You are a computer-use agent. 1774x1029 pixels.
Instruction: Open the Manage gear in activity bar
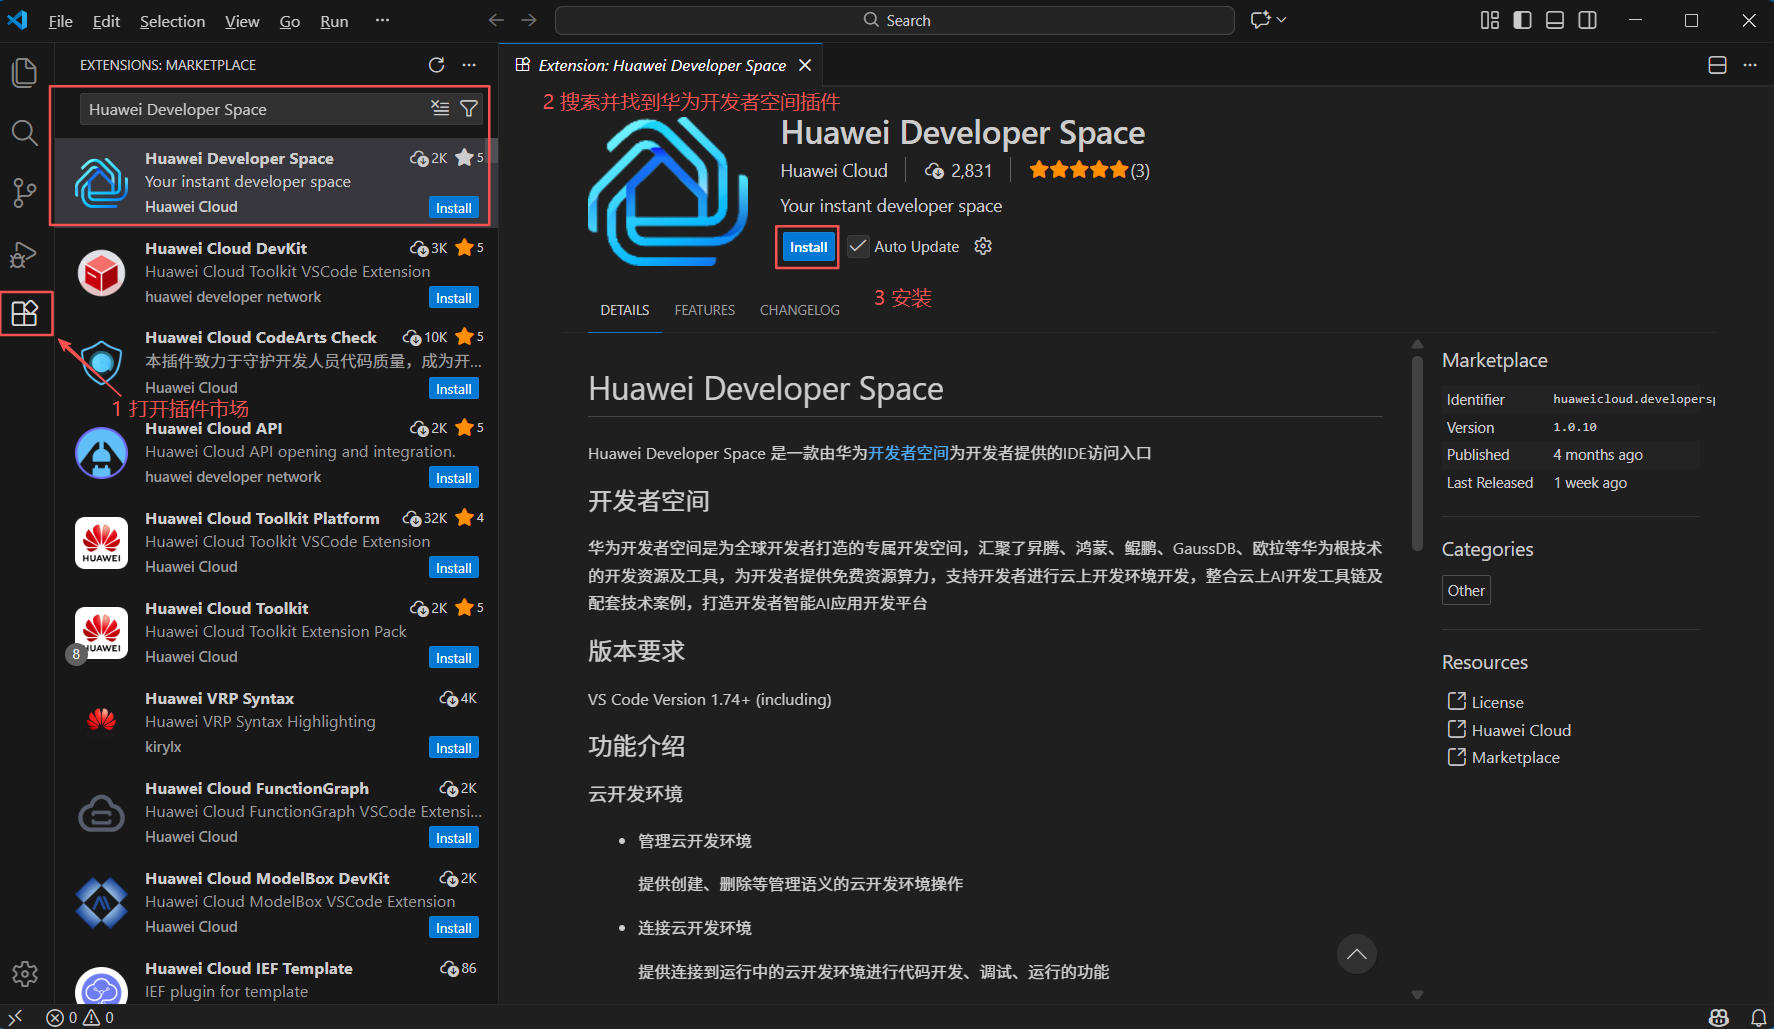(x=24, y=973)
